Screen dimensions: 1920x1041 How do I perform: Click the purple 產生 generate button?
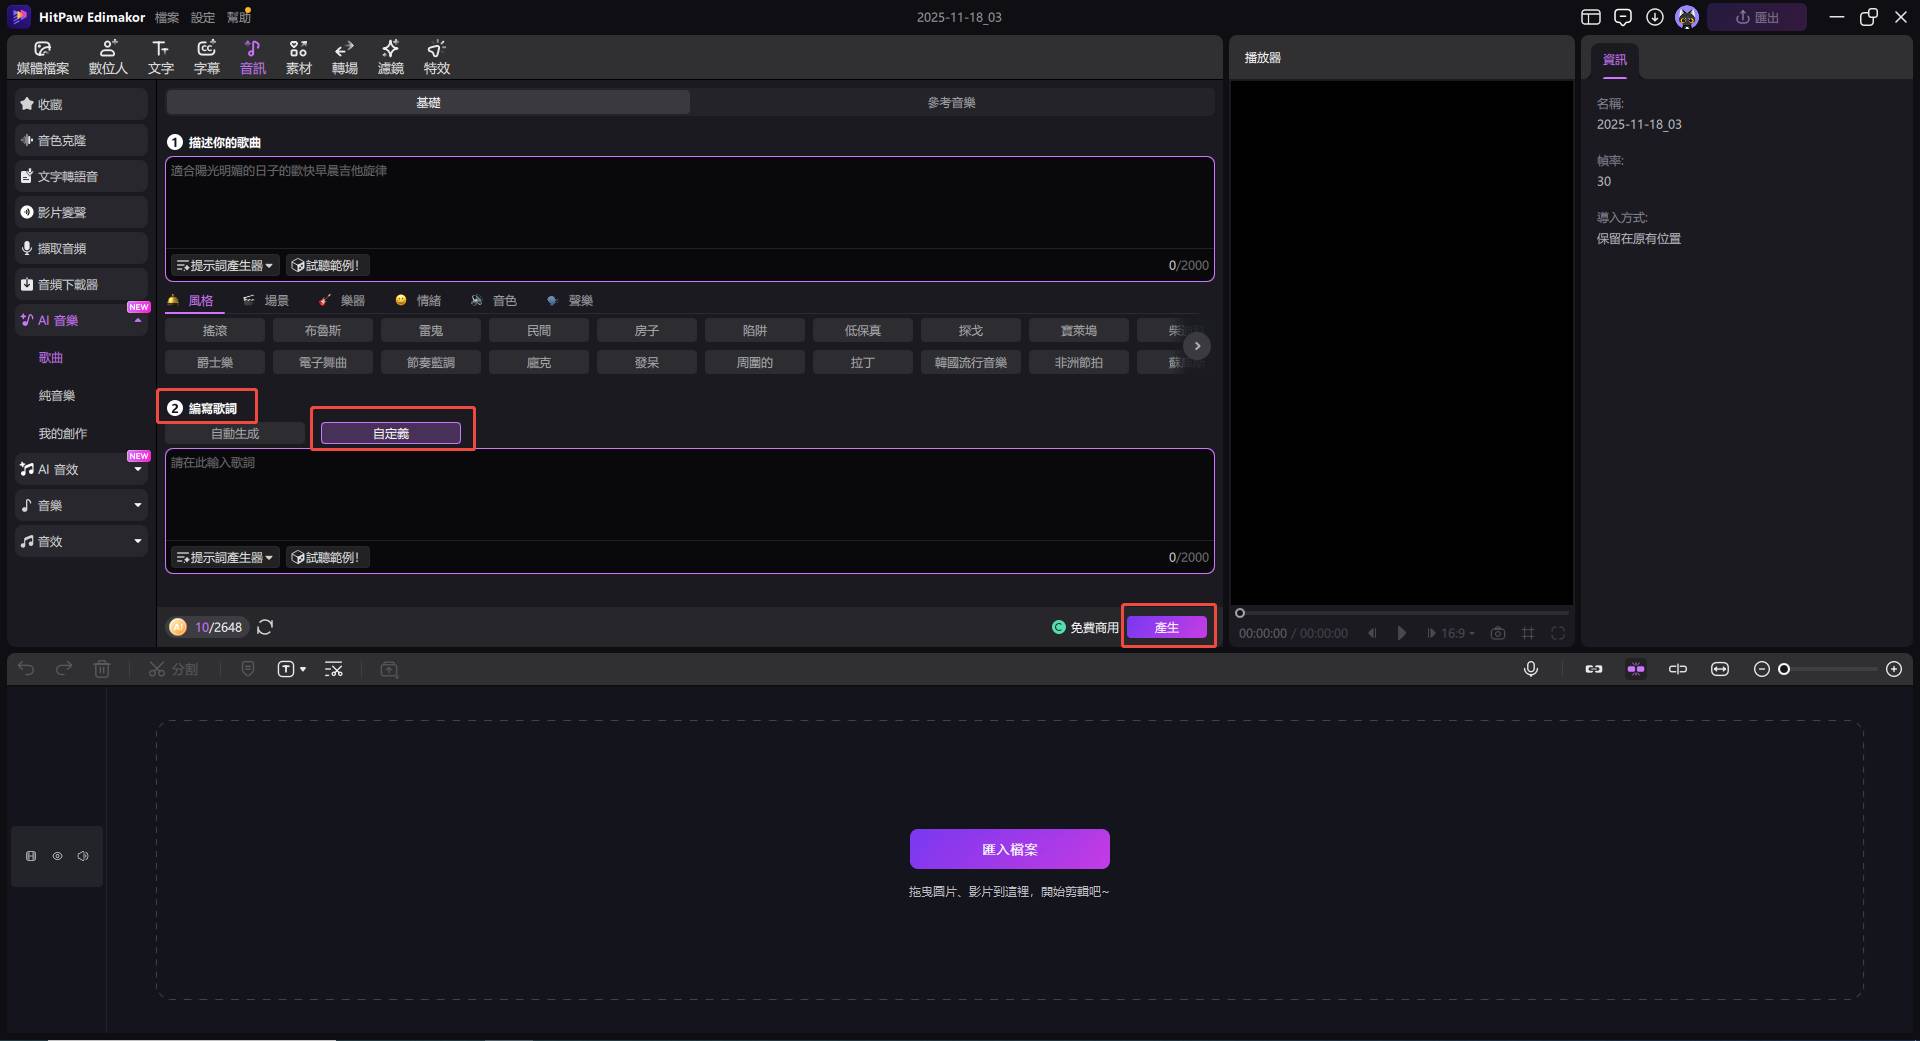pyautogui.click(x=1166, y=627)
